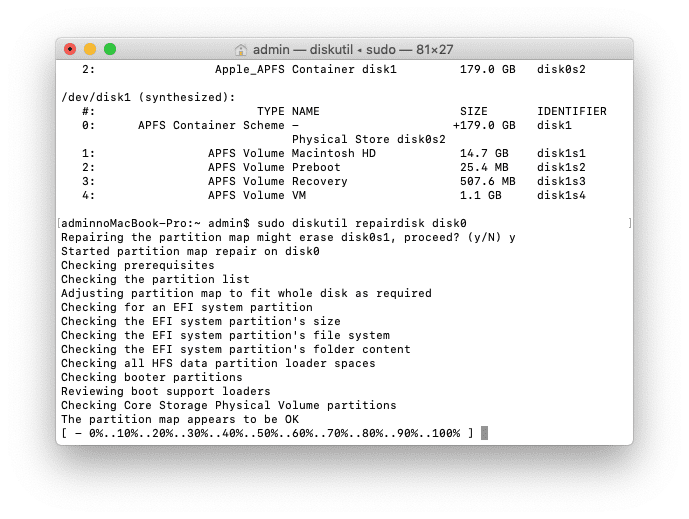The image size is (689, 519).
Task: Click "EFI system partition's size" line
Action: point(201,322)
